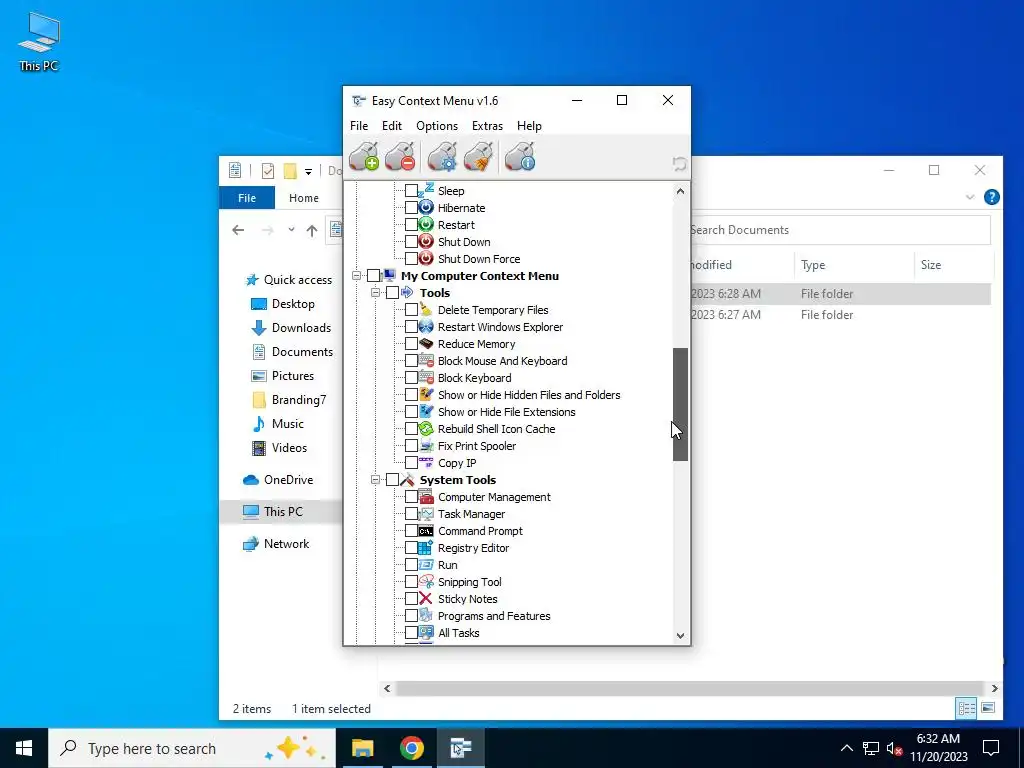Collapse the System Tools tree node

pyautogui.click(x=376, y=479)
